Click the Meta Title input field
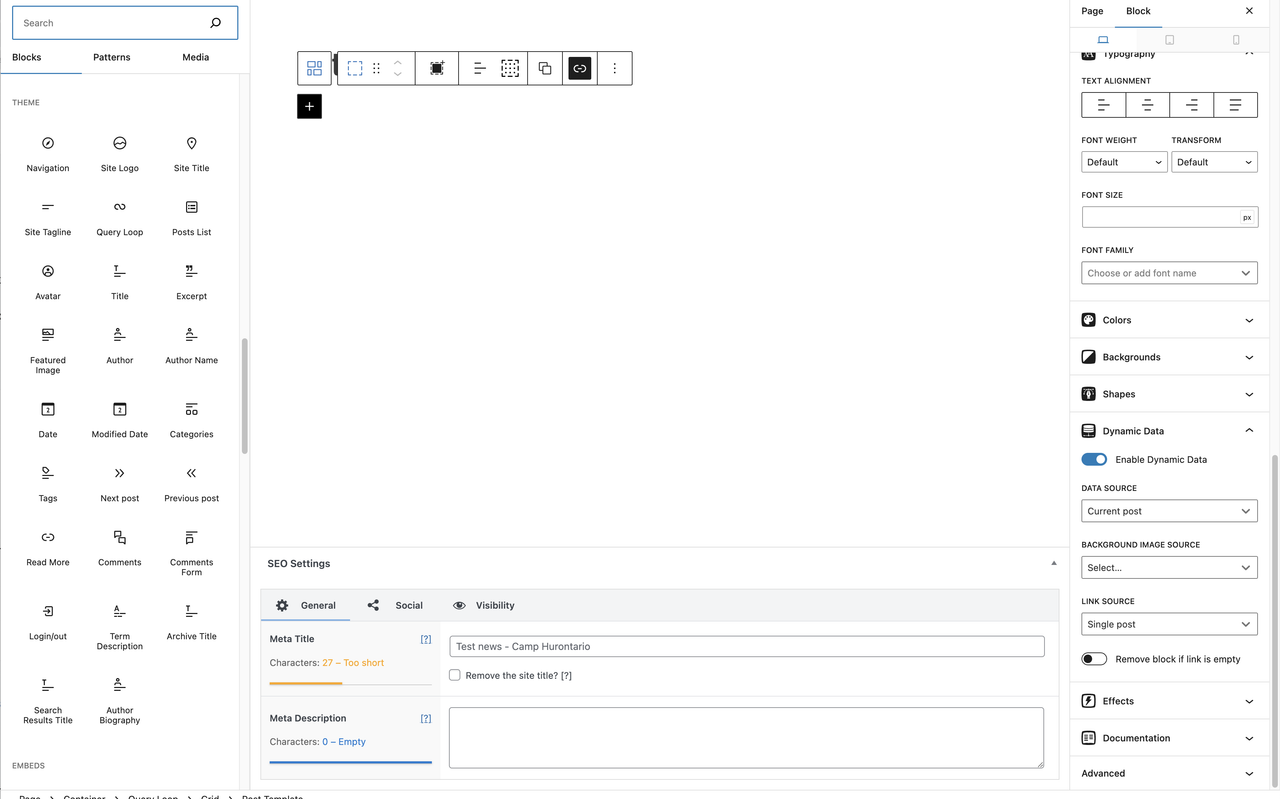This screenshot has height=799, width=1280. tap(747, 647)
